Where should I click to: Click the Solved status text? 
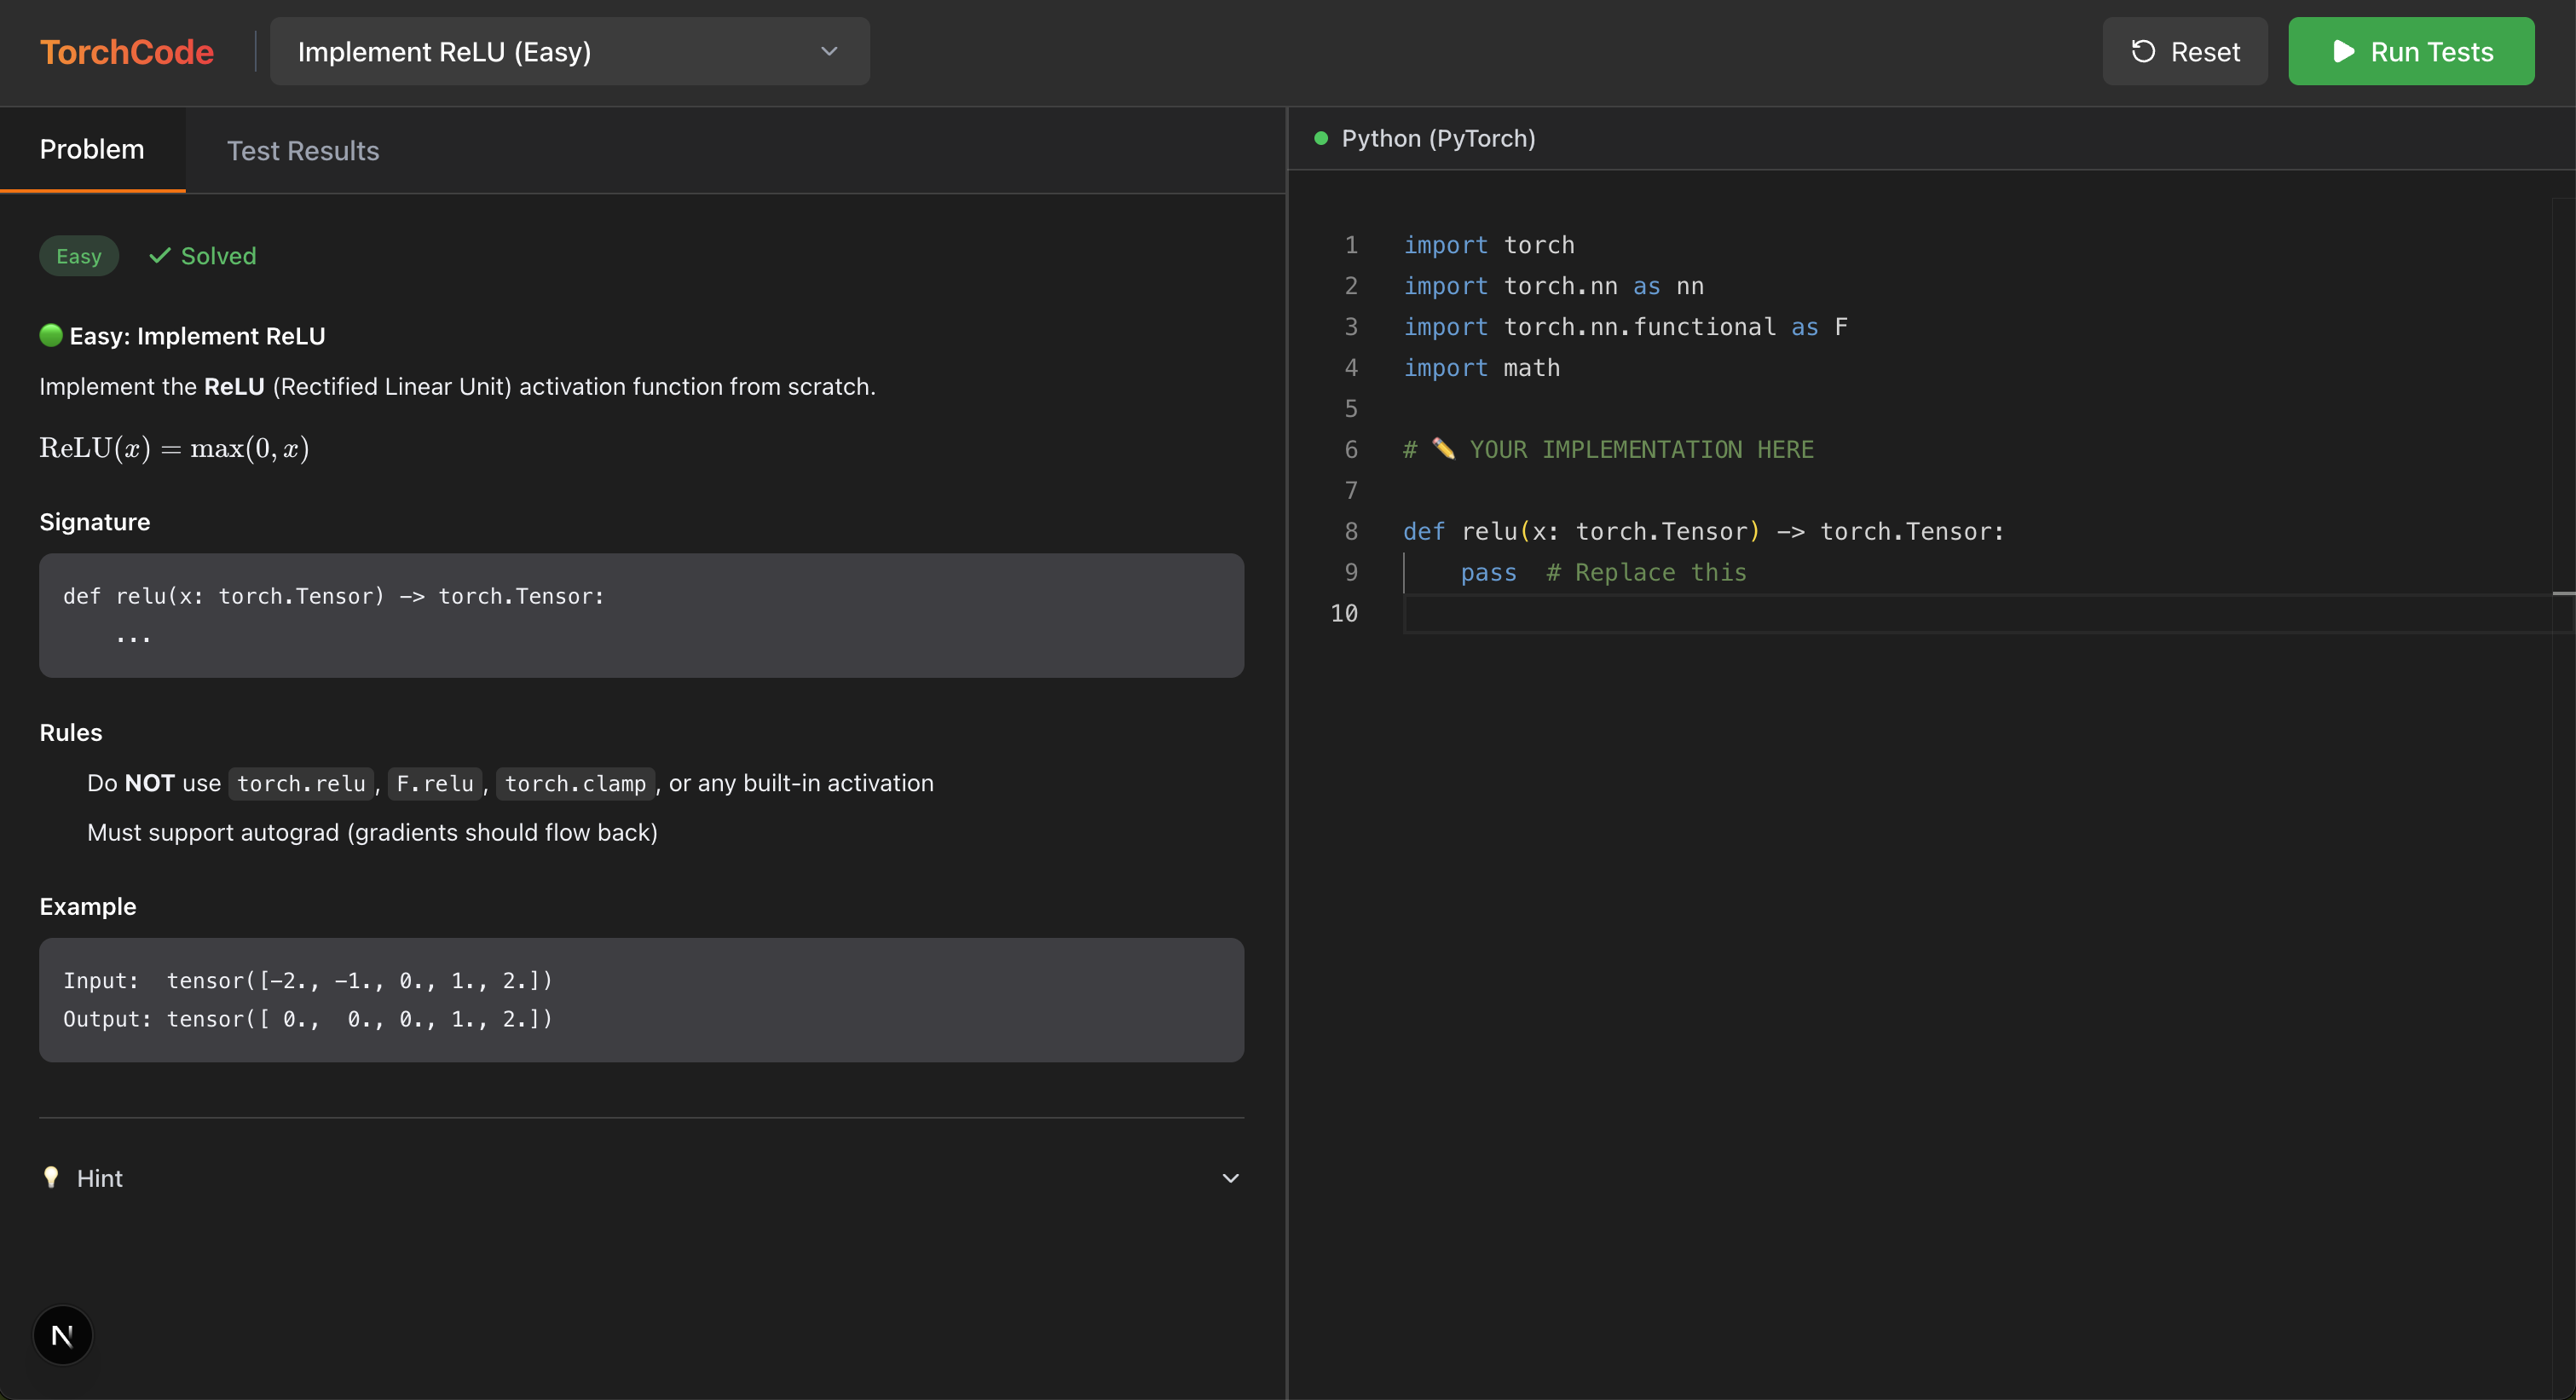tap(218, 256)
